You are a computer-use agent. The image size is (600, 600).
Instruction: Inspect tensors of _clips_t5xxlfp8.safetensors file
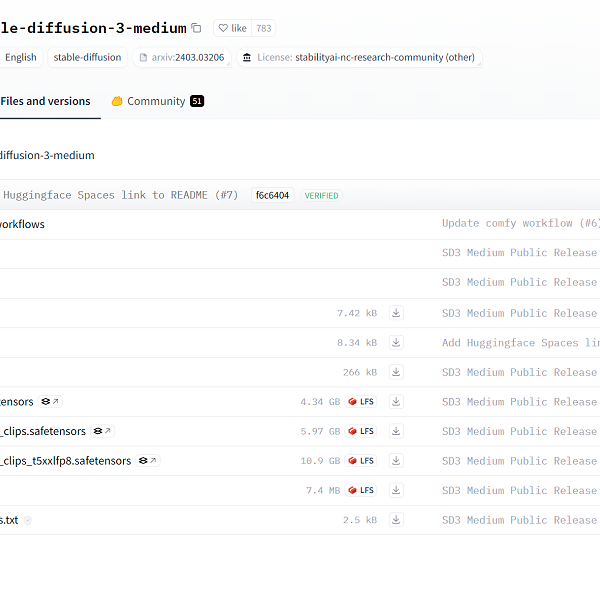148,461
